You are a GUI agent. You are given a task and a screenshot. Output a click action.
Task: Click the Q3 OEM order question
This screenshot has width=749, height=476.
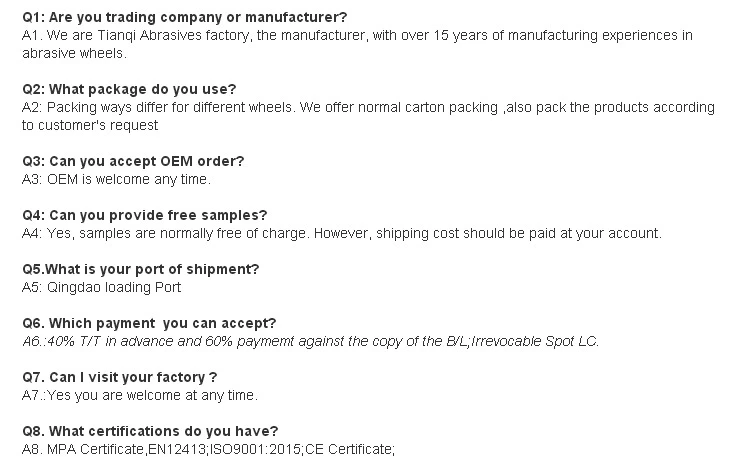[x=133, y=162]
